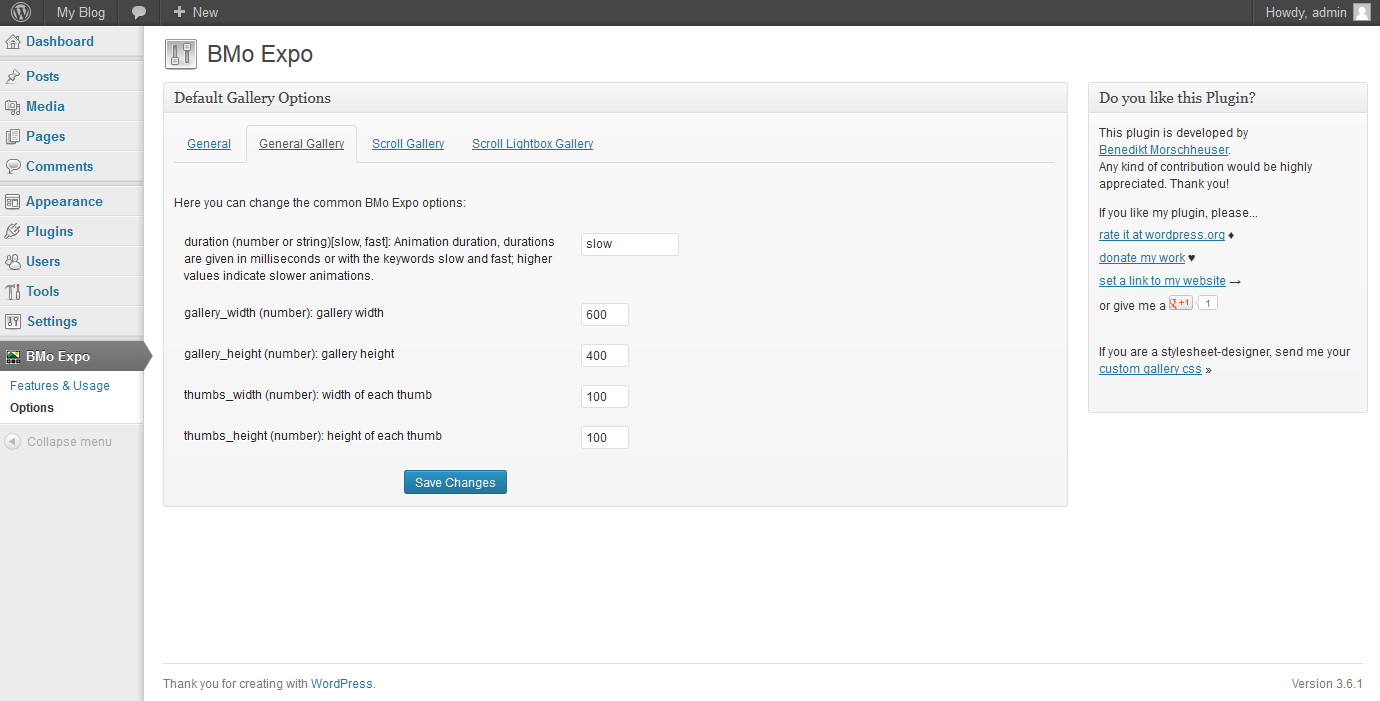
Task: Open the Users menu
Action: (43, 261)
